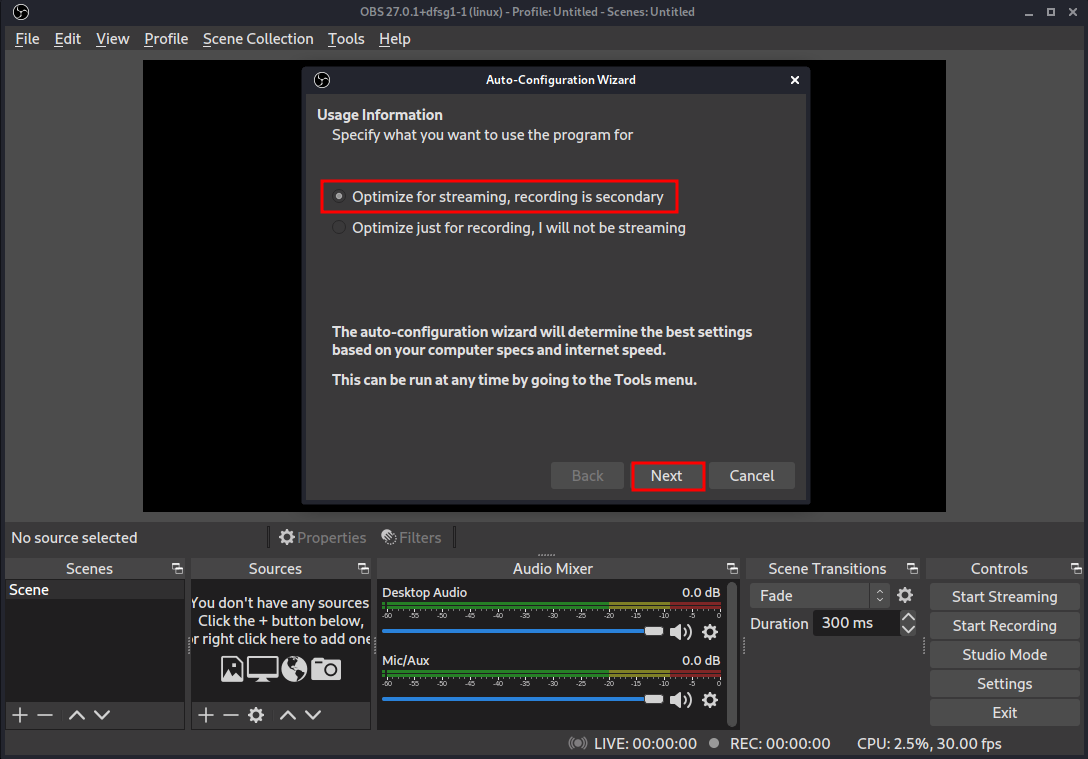Open the View menu
Image resolution: width=1088 pixels, height=759 pixels.
112,39
